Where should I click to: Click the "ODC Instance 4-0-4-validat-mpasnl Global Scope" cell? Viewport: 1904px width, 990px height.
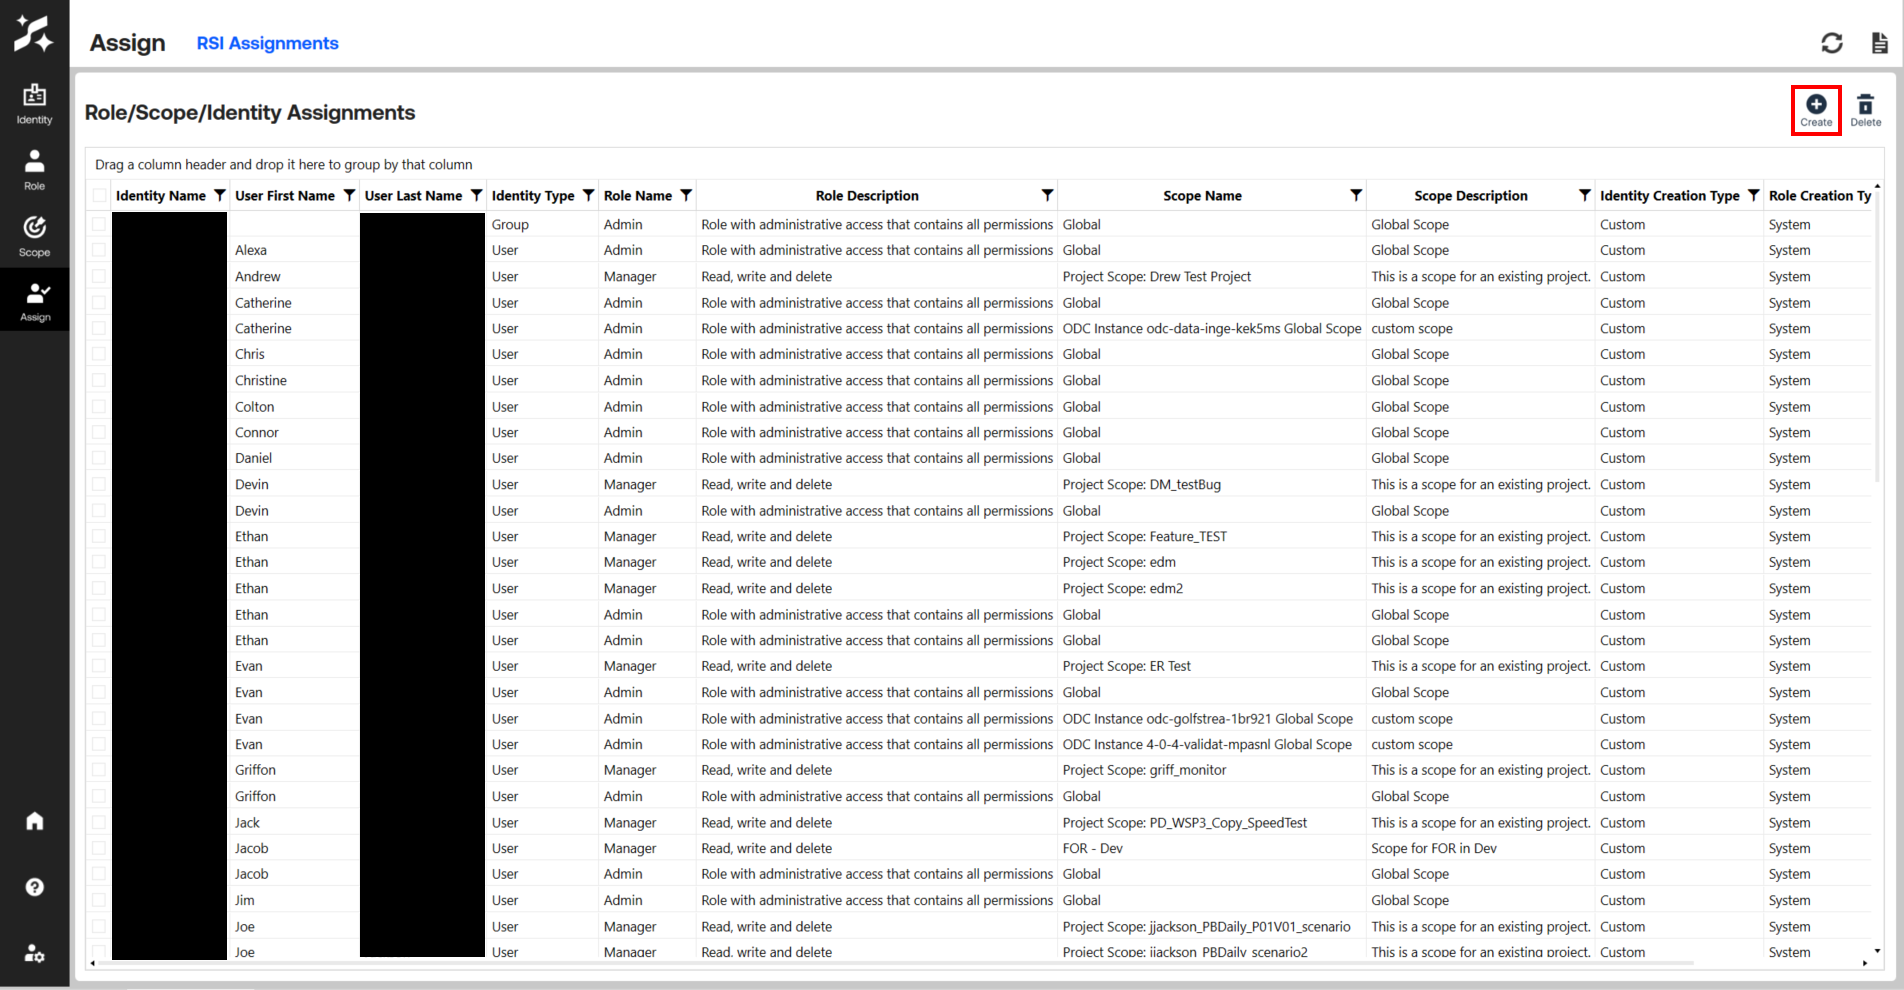click(x=1211, y=744)
